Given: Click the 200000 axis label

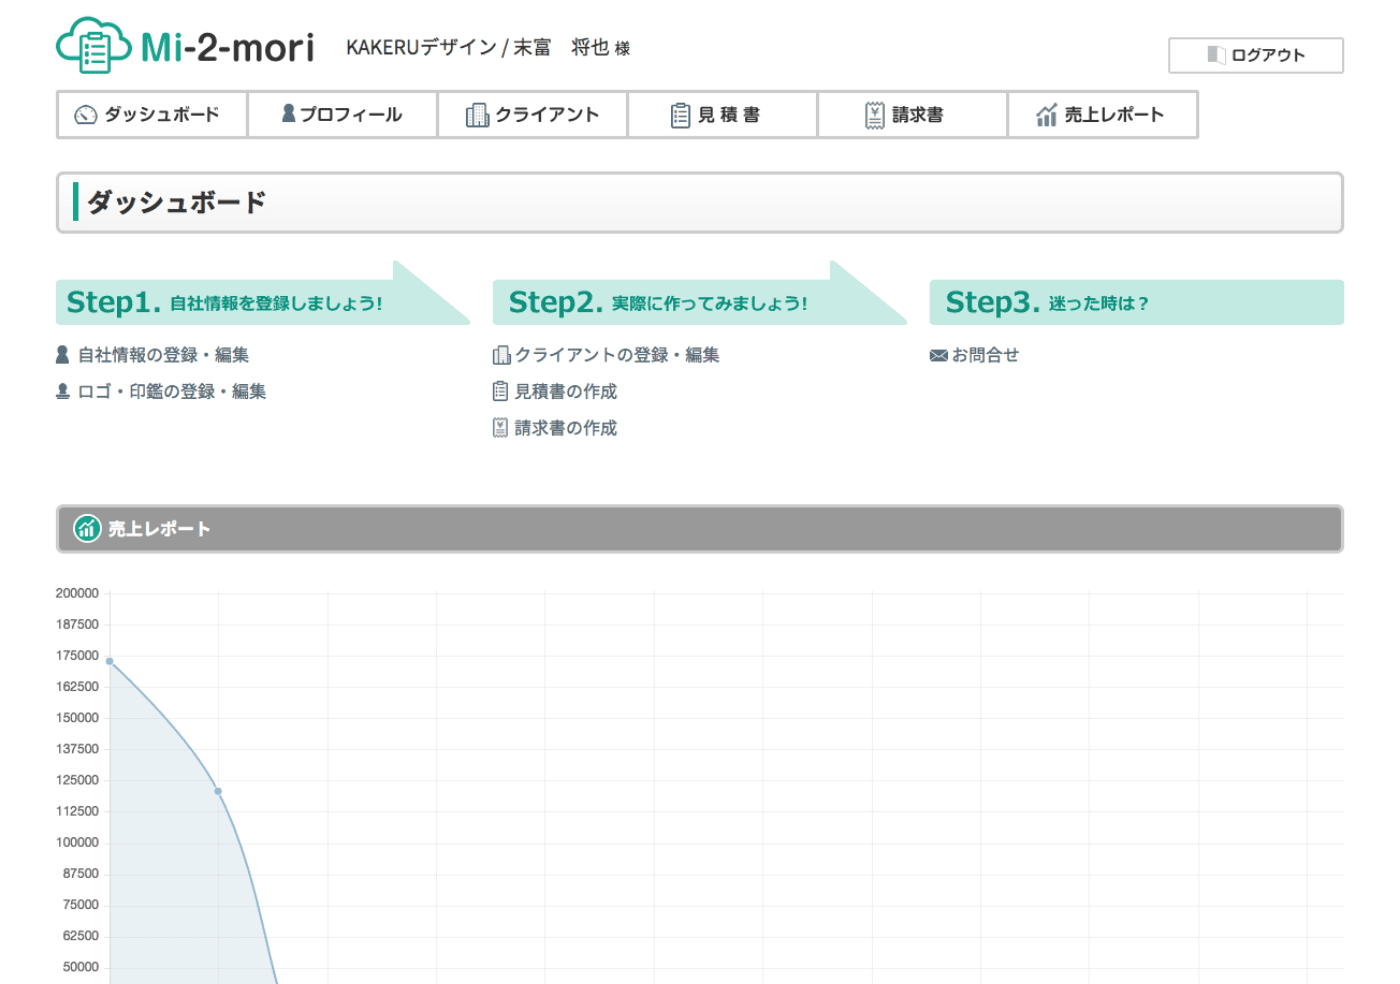Looking at the screenshot, I should tap(77, 593).
